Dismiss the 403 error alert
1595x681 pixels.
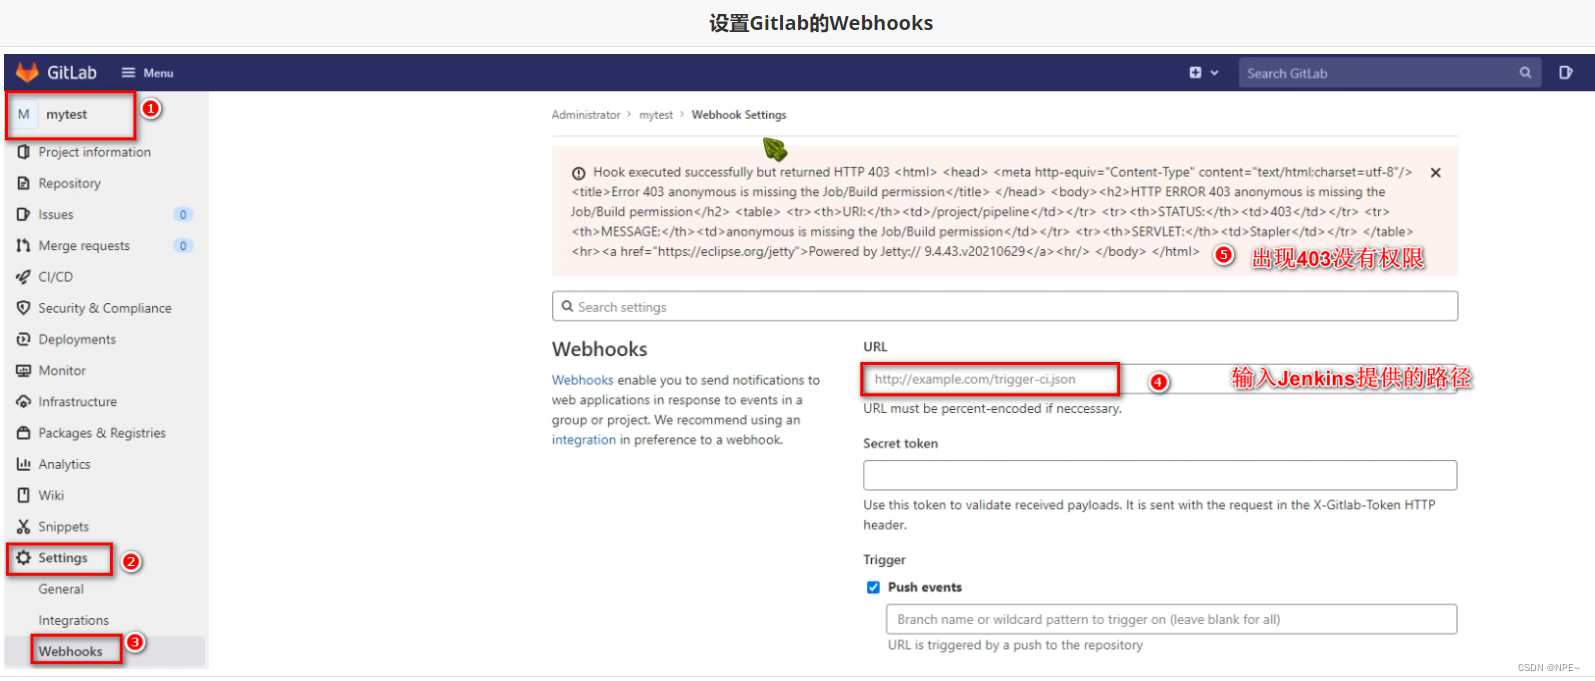tap(1436, 172)
